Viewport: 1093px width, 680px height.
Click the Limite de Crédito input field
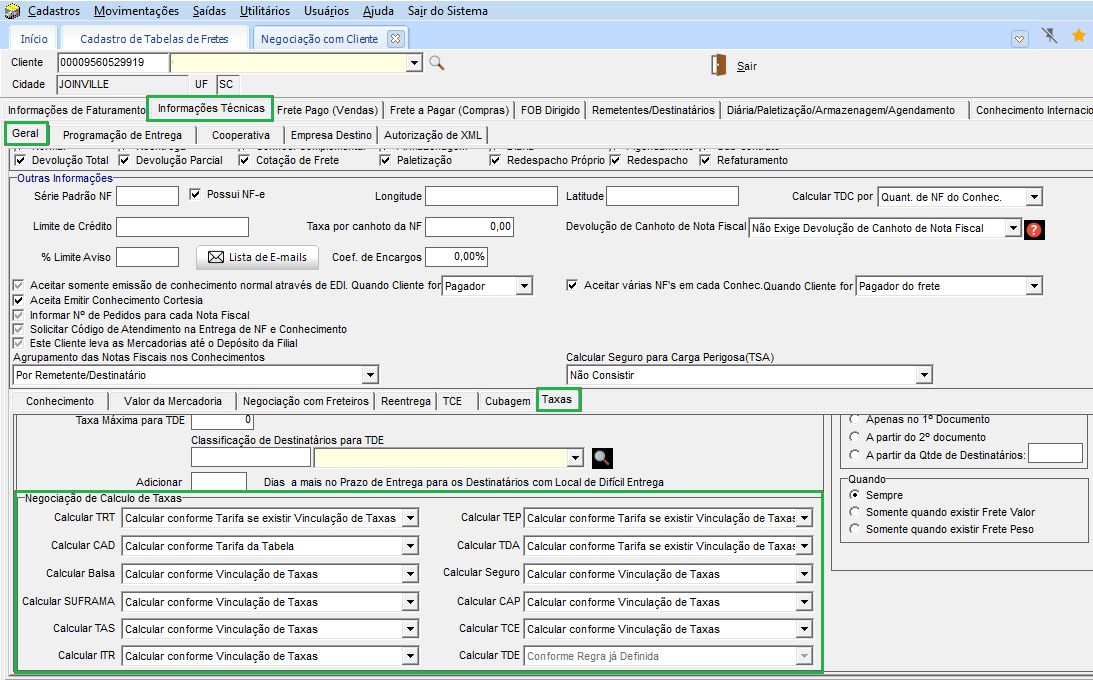click(x=182, y=227)
